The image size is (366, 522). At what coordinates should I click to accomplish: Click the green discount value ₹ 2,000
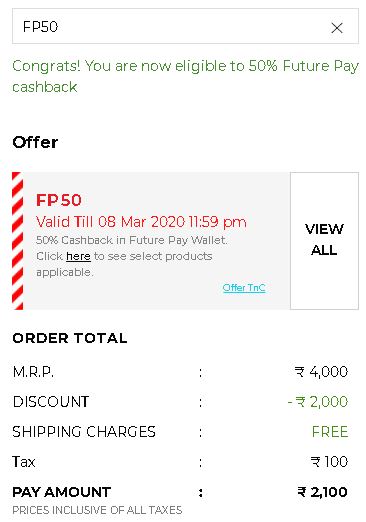click(318, 402)
